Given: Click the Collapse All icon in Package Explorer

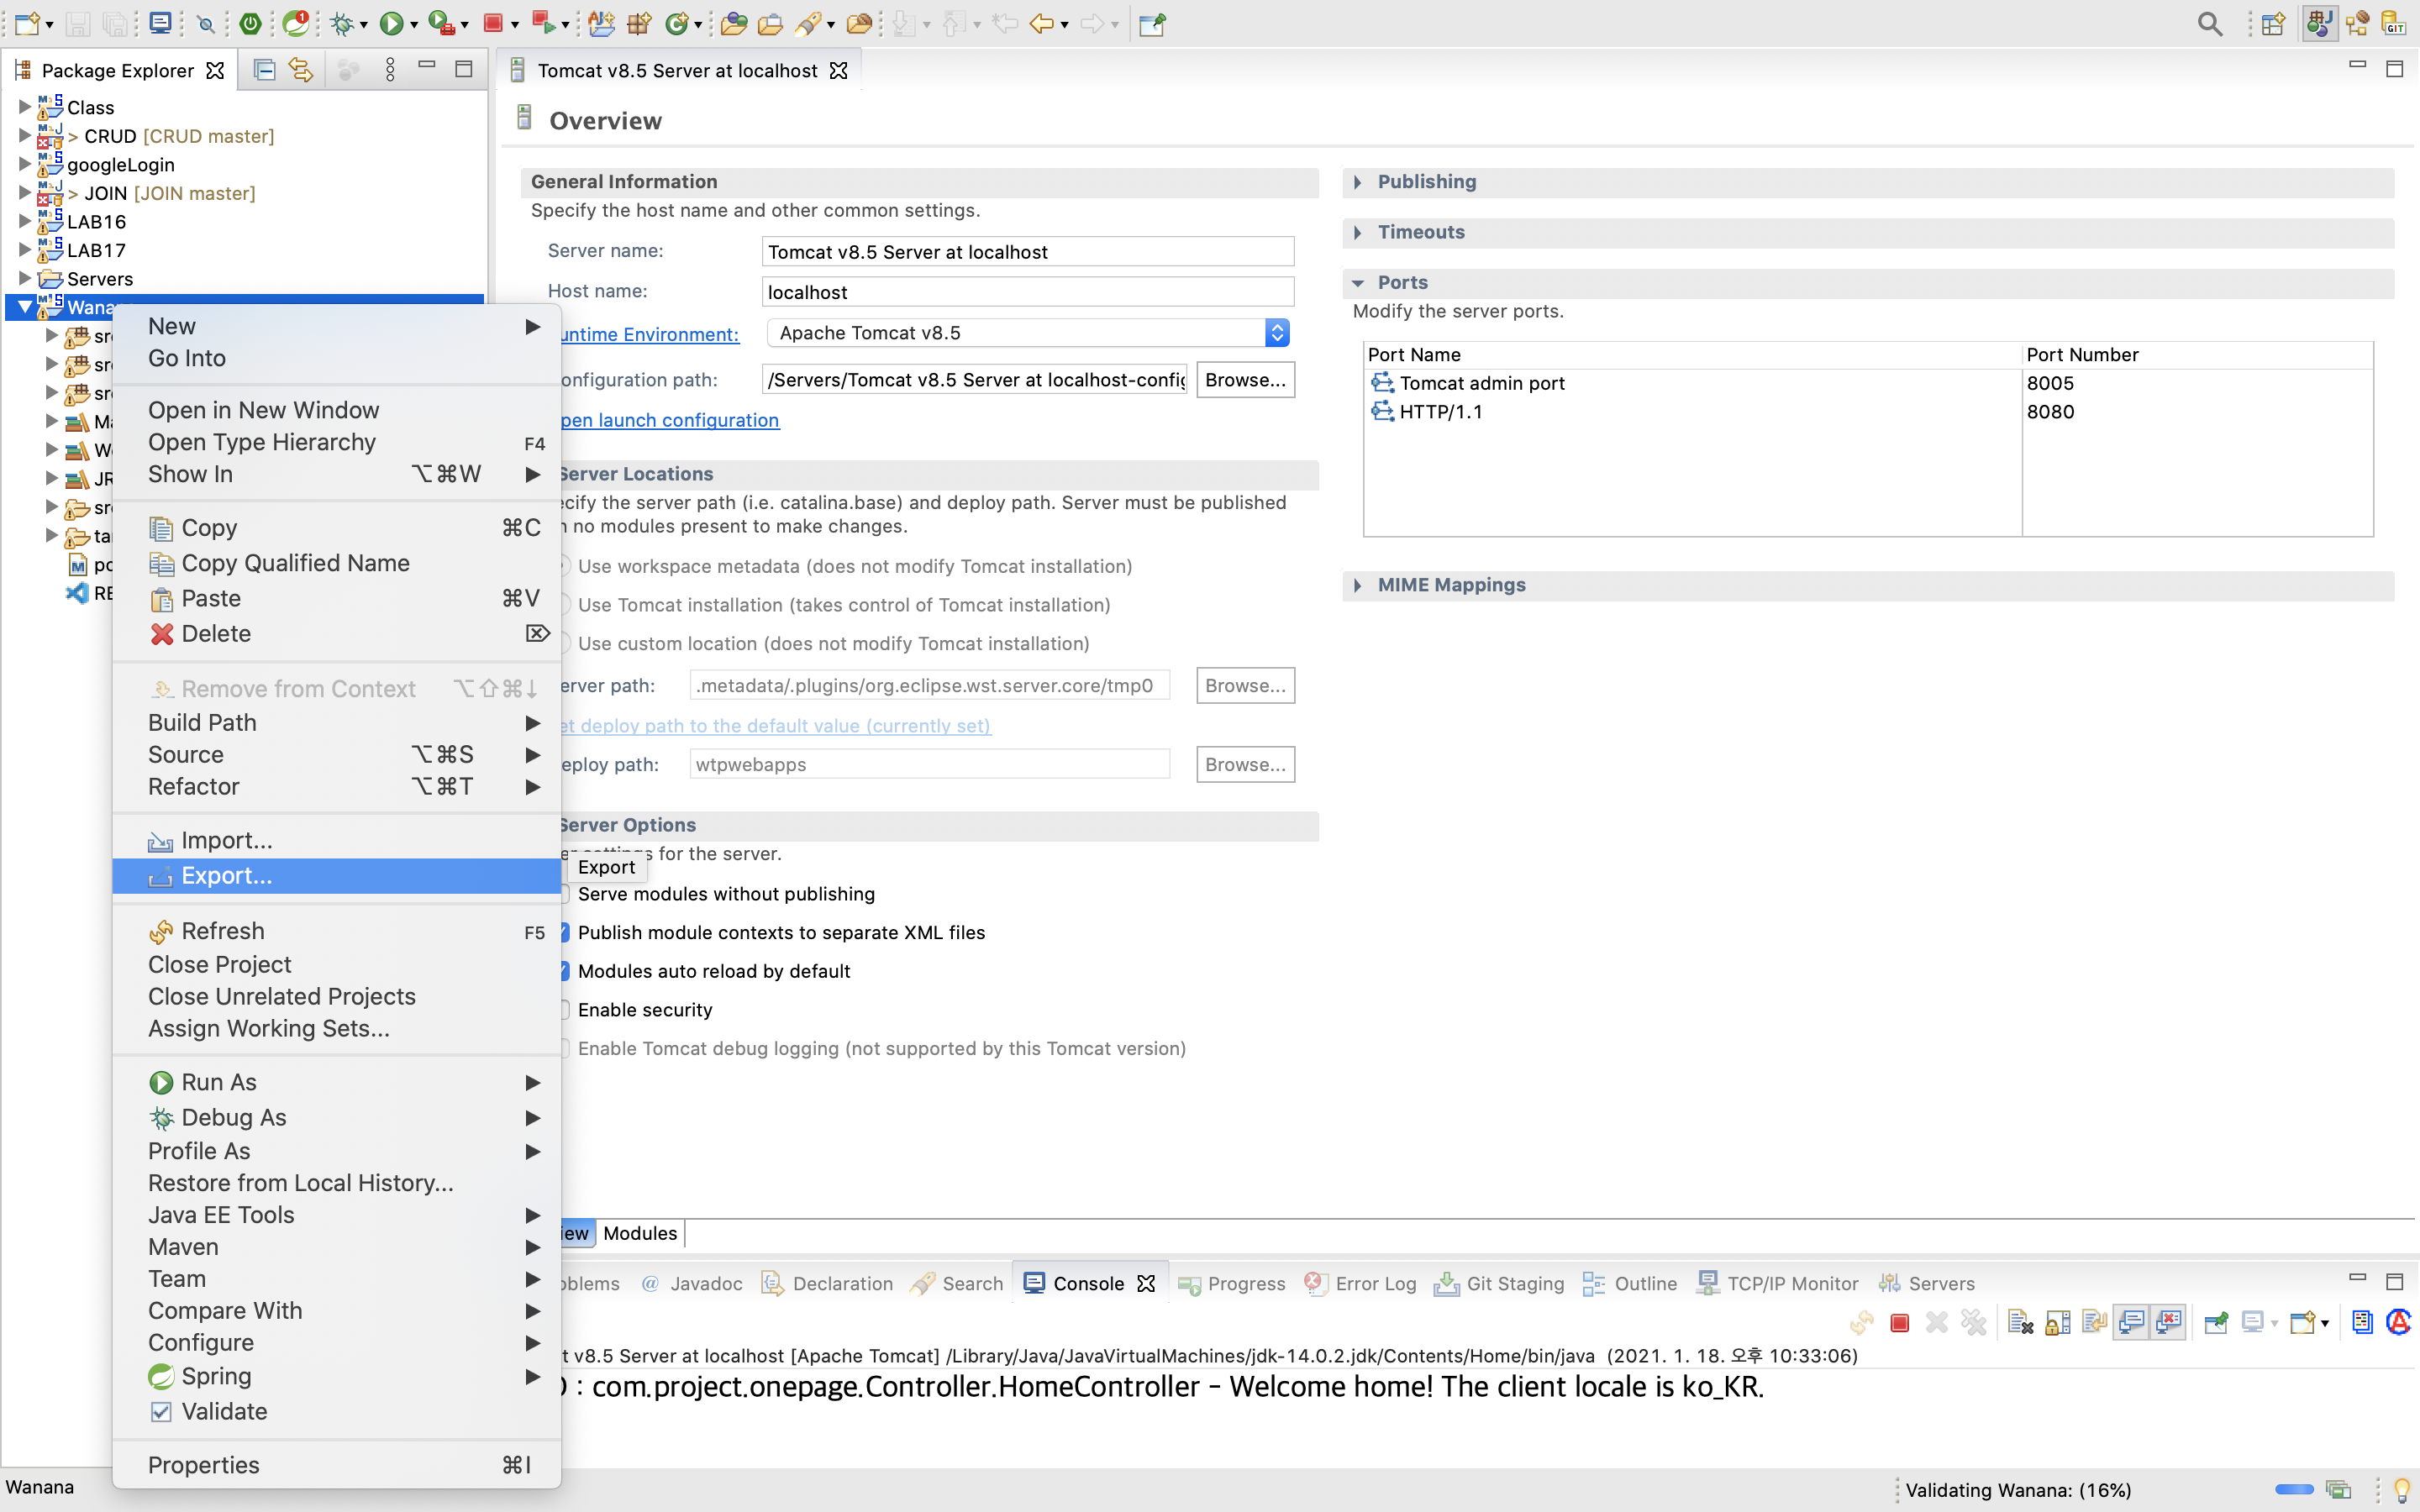Looking at the screenshot, I should 264,70.
